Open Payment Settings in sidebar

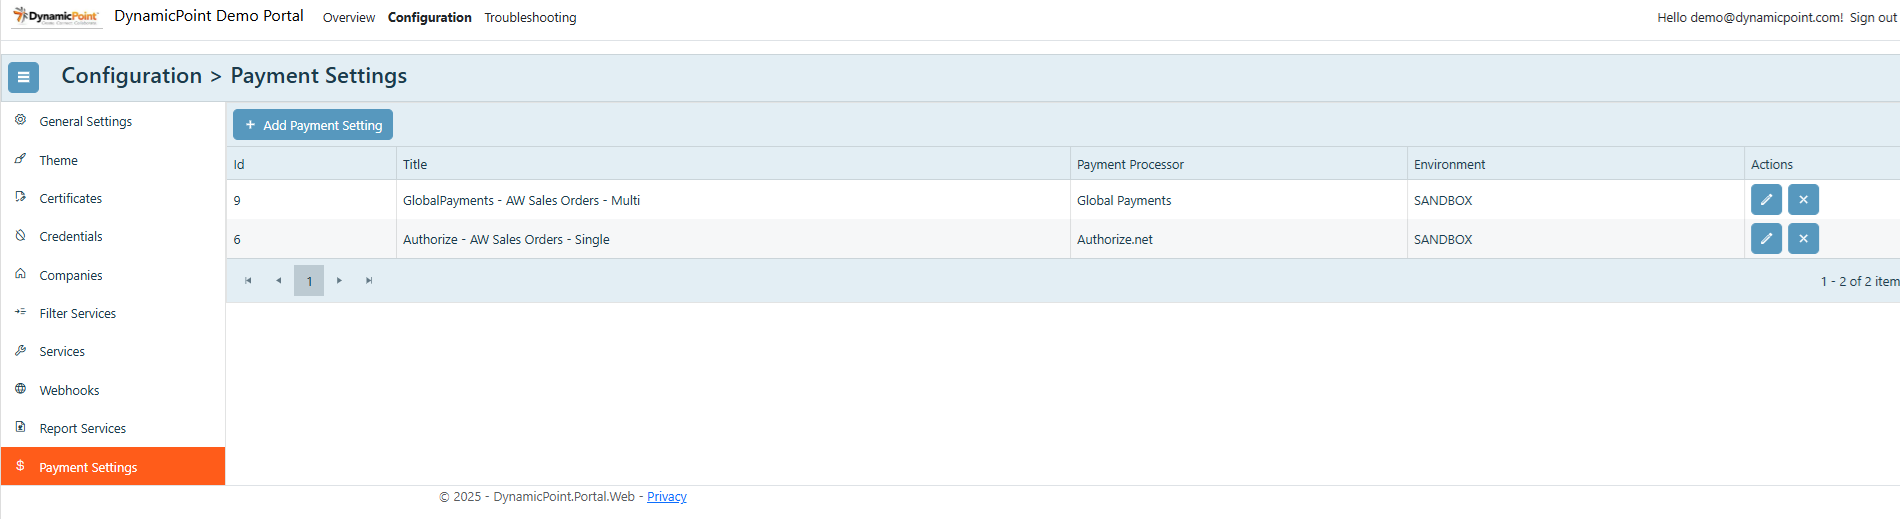point(113,467)
